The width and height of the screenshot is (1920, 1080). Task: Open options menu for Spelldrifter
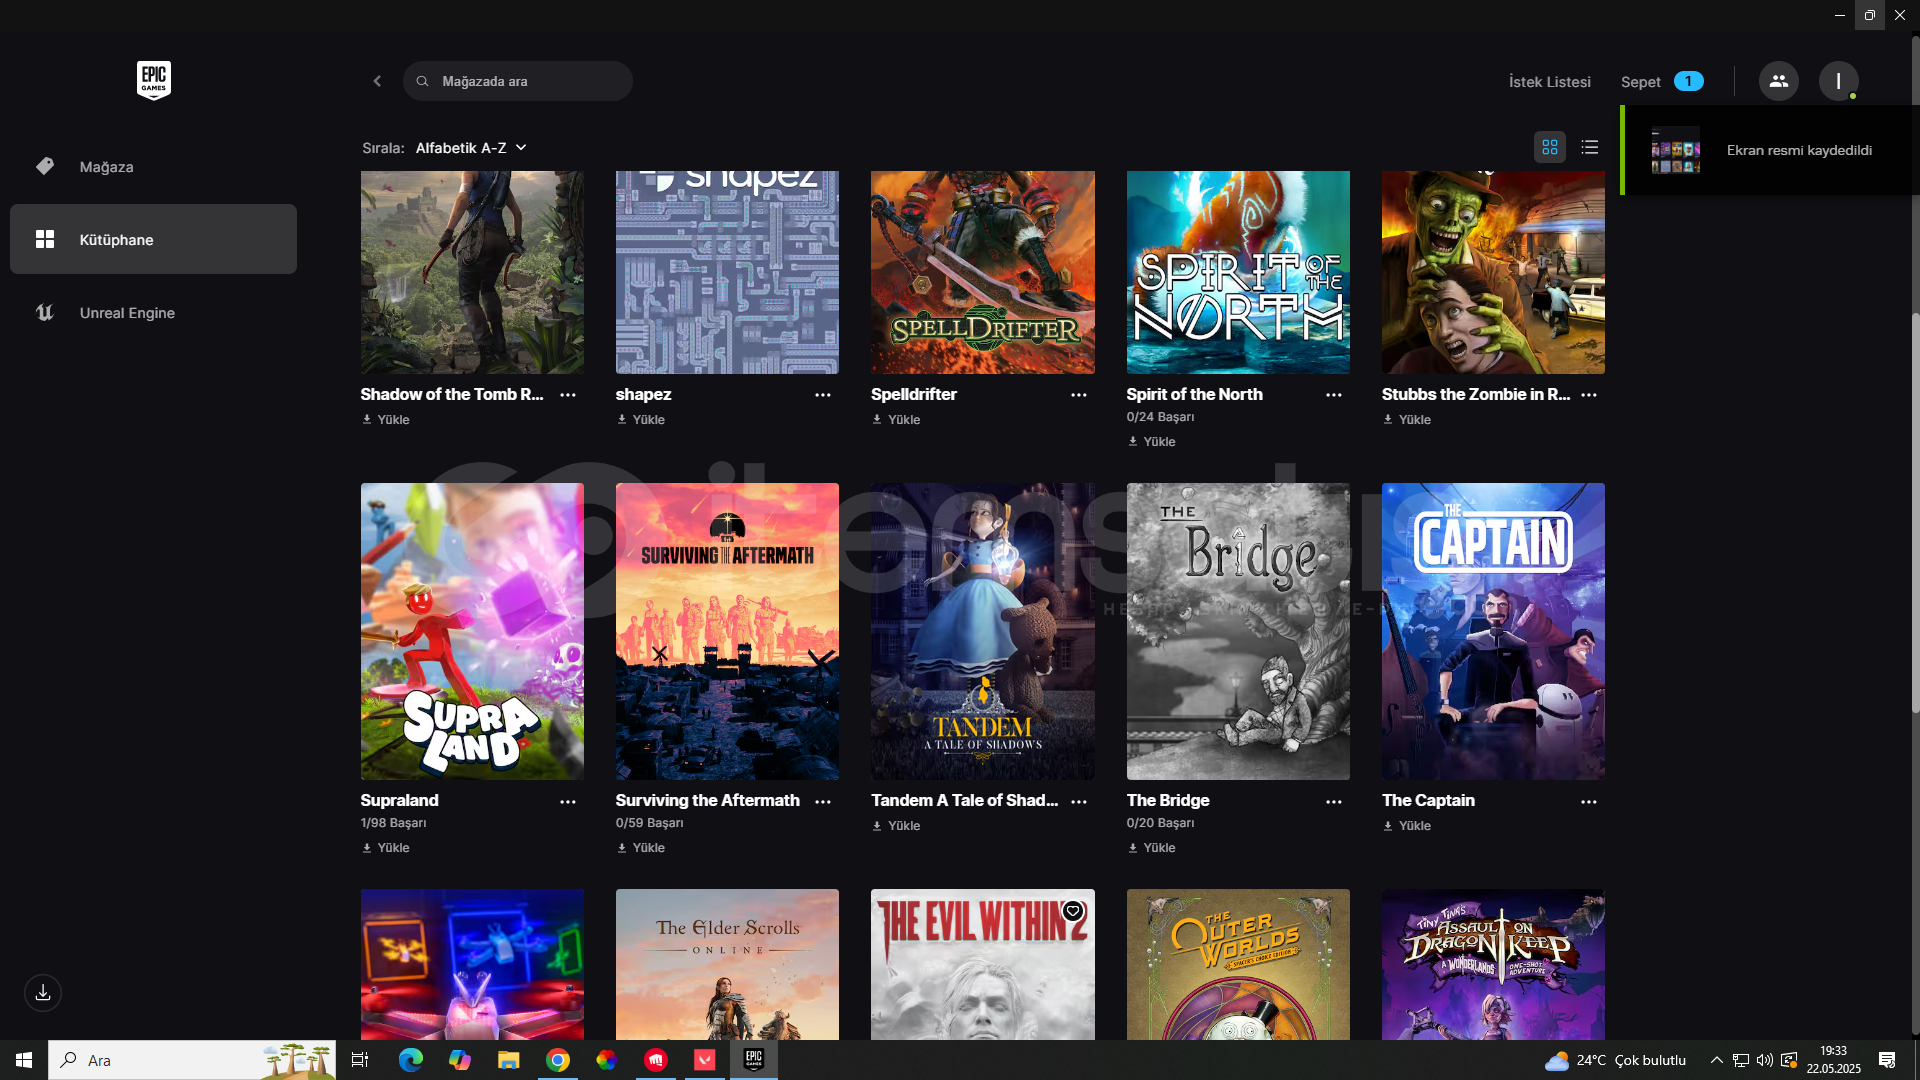tap(1079, 395)
